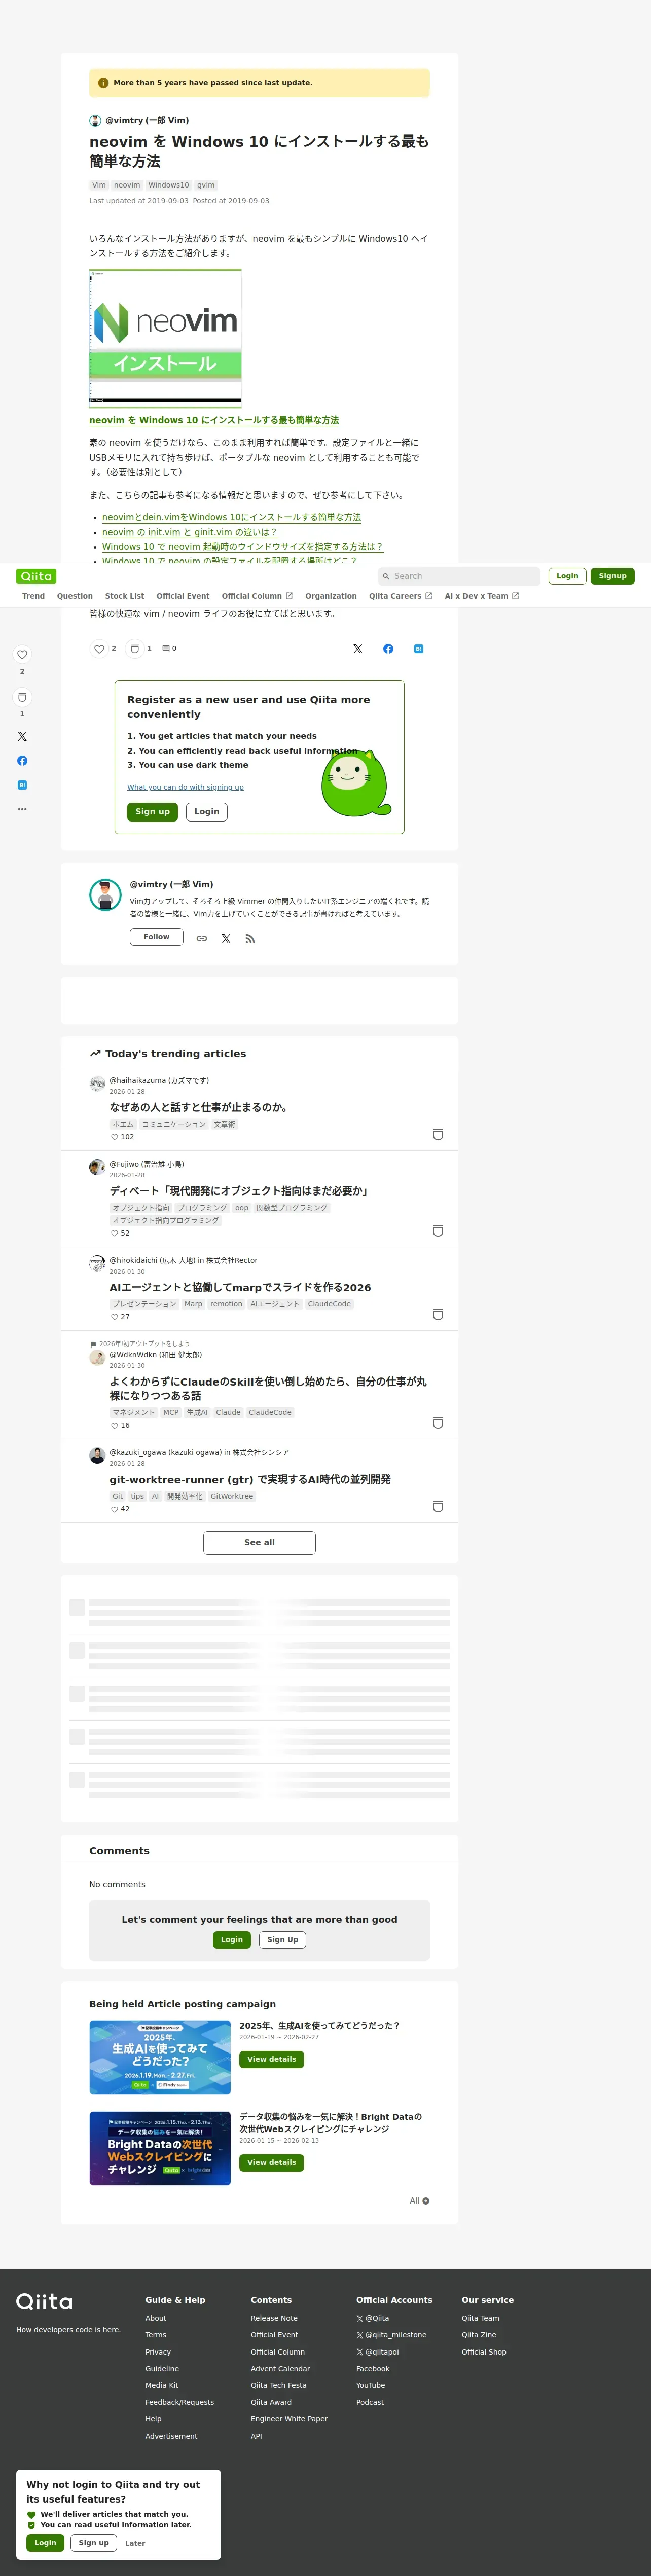Open the Stock List tab
Viewport: 651px width, 2576px height.
click(125, 596)
